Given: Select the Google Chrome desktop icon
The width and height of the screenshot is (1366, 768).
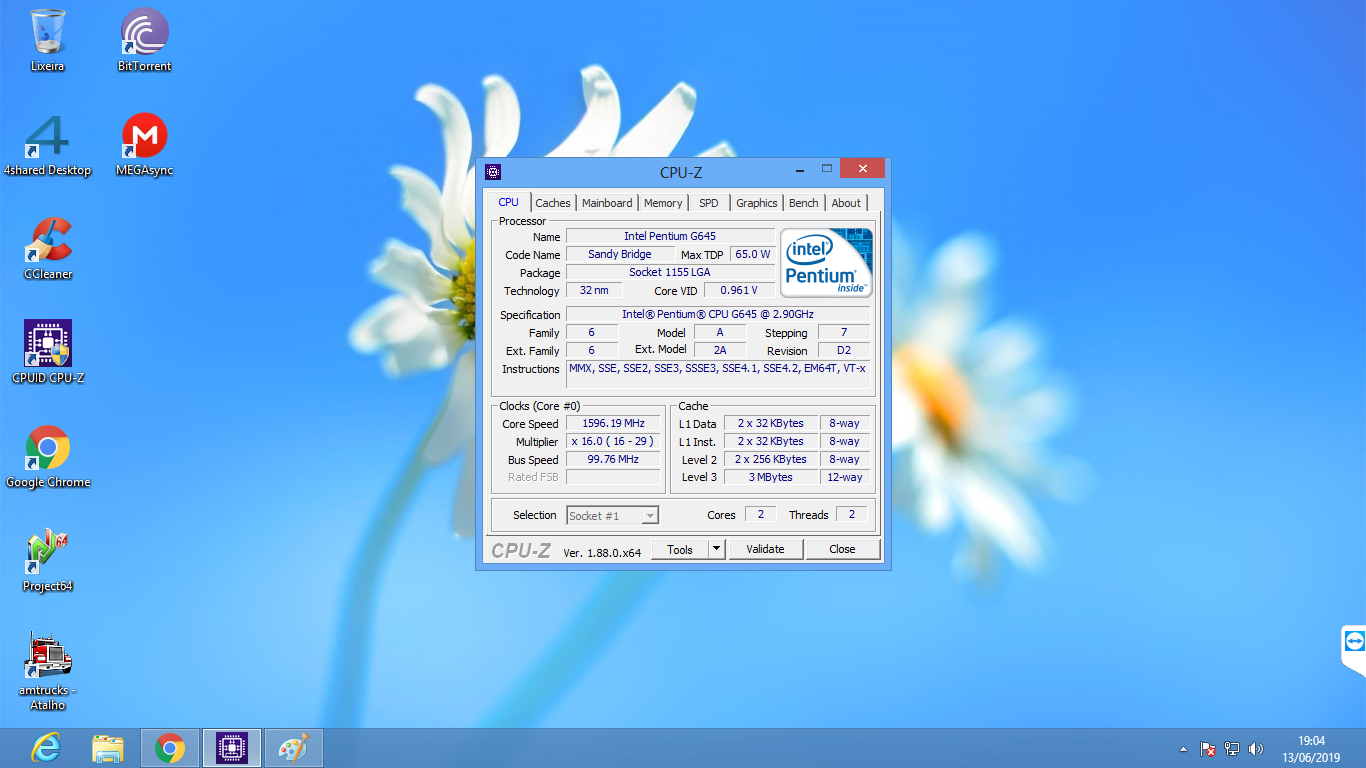Looking at the screenshot, I should pyautogui.click(x=47, y=457).
